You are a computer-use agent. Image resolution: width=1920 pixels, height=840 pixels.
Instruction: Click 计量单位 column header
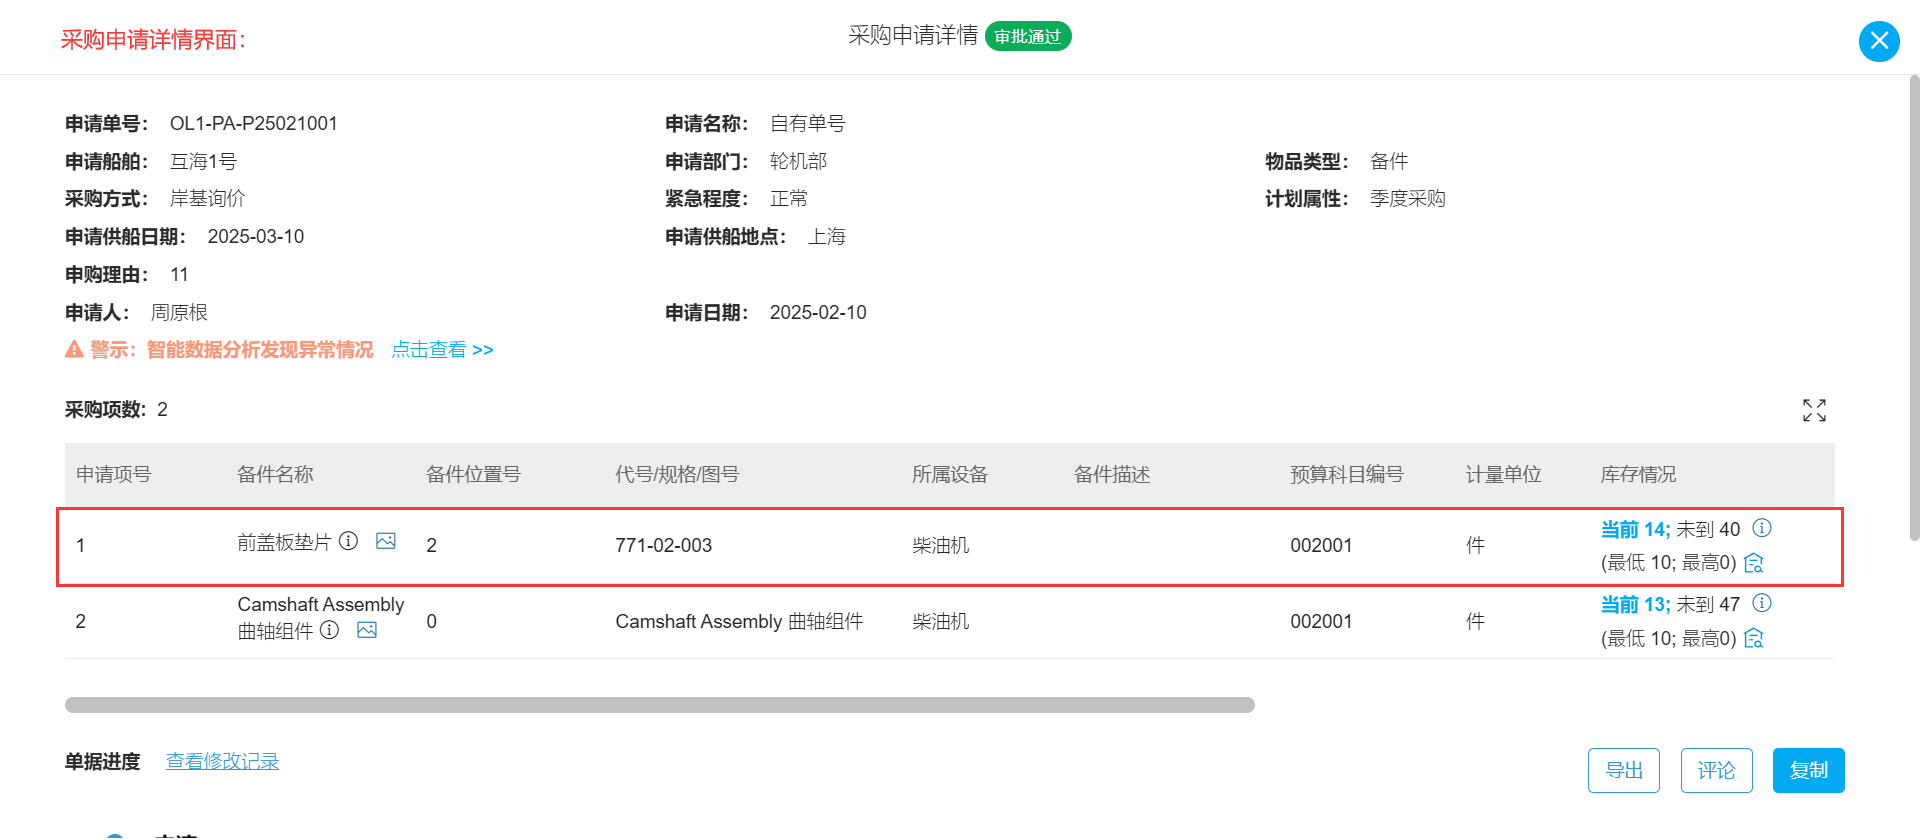click(1504, 474)
